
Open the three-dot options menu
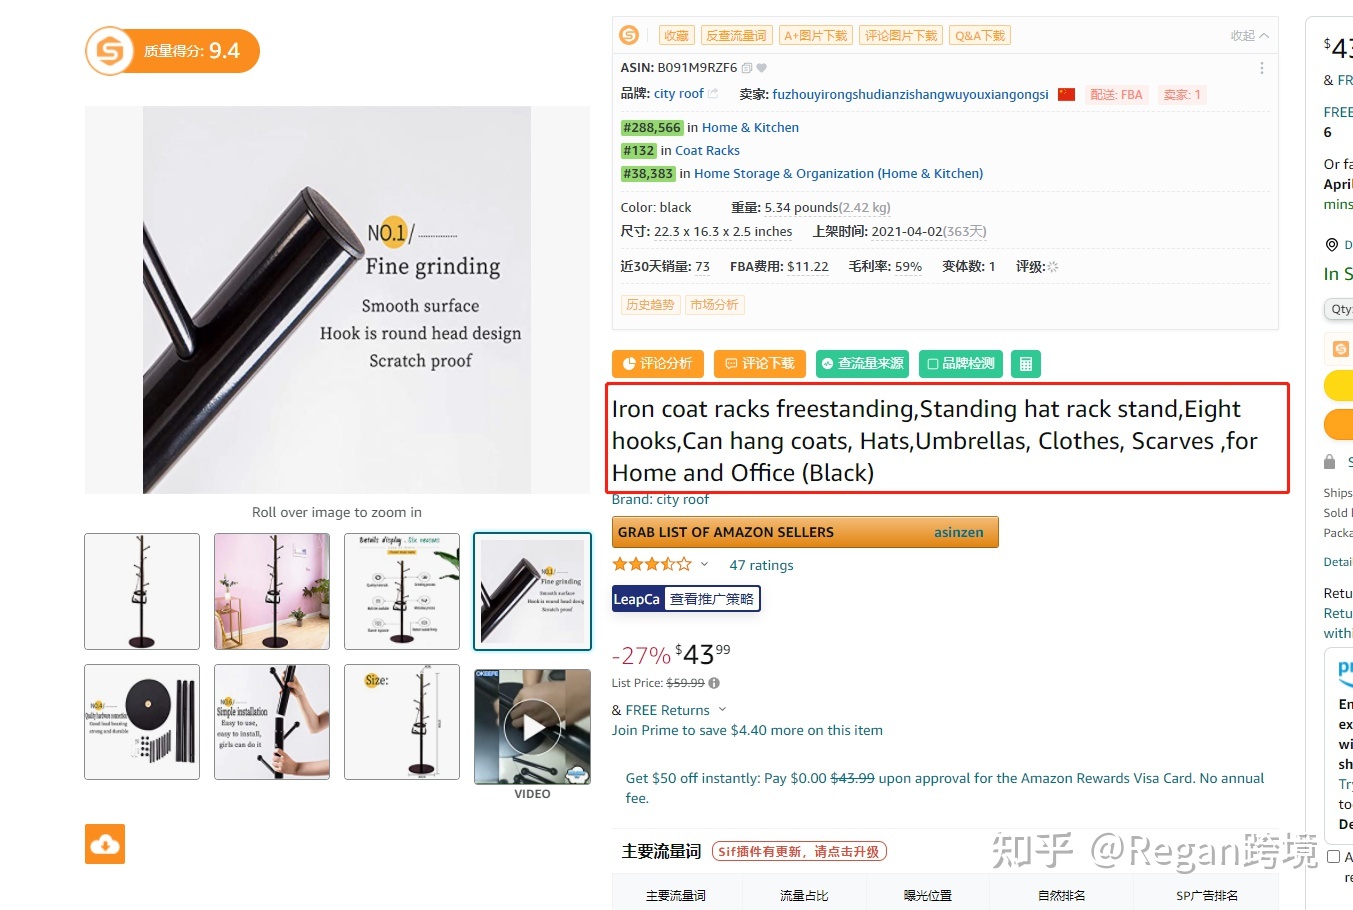coord(1262,68)
